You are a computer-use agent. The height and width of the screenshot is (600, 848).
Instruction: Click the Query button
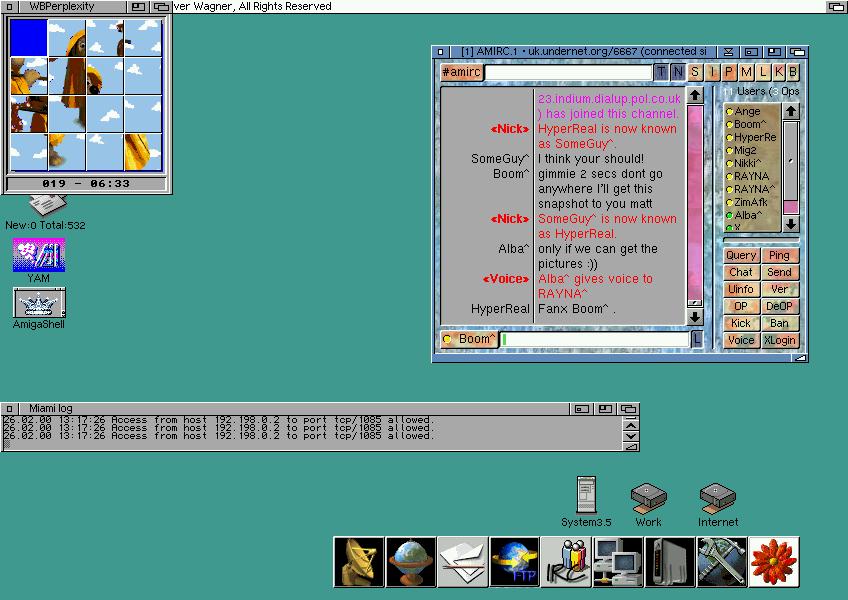[x=741, y=256]
